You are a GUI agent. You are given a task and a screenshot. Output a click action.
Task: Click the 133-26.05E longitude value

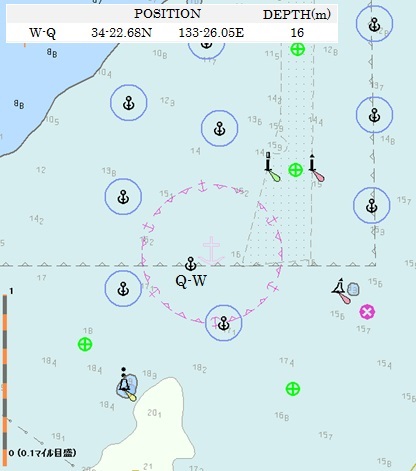[x=211, y=33]
